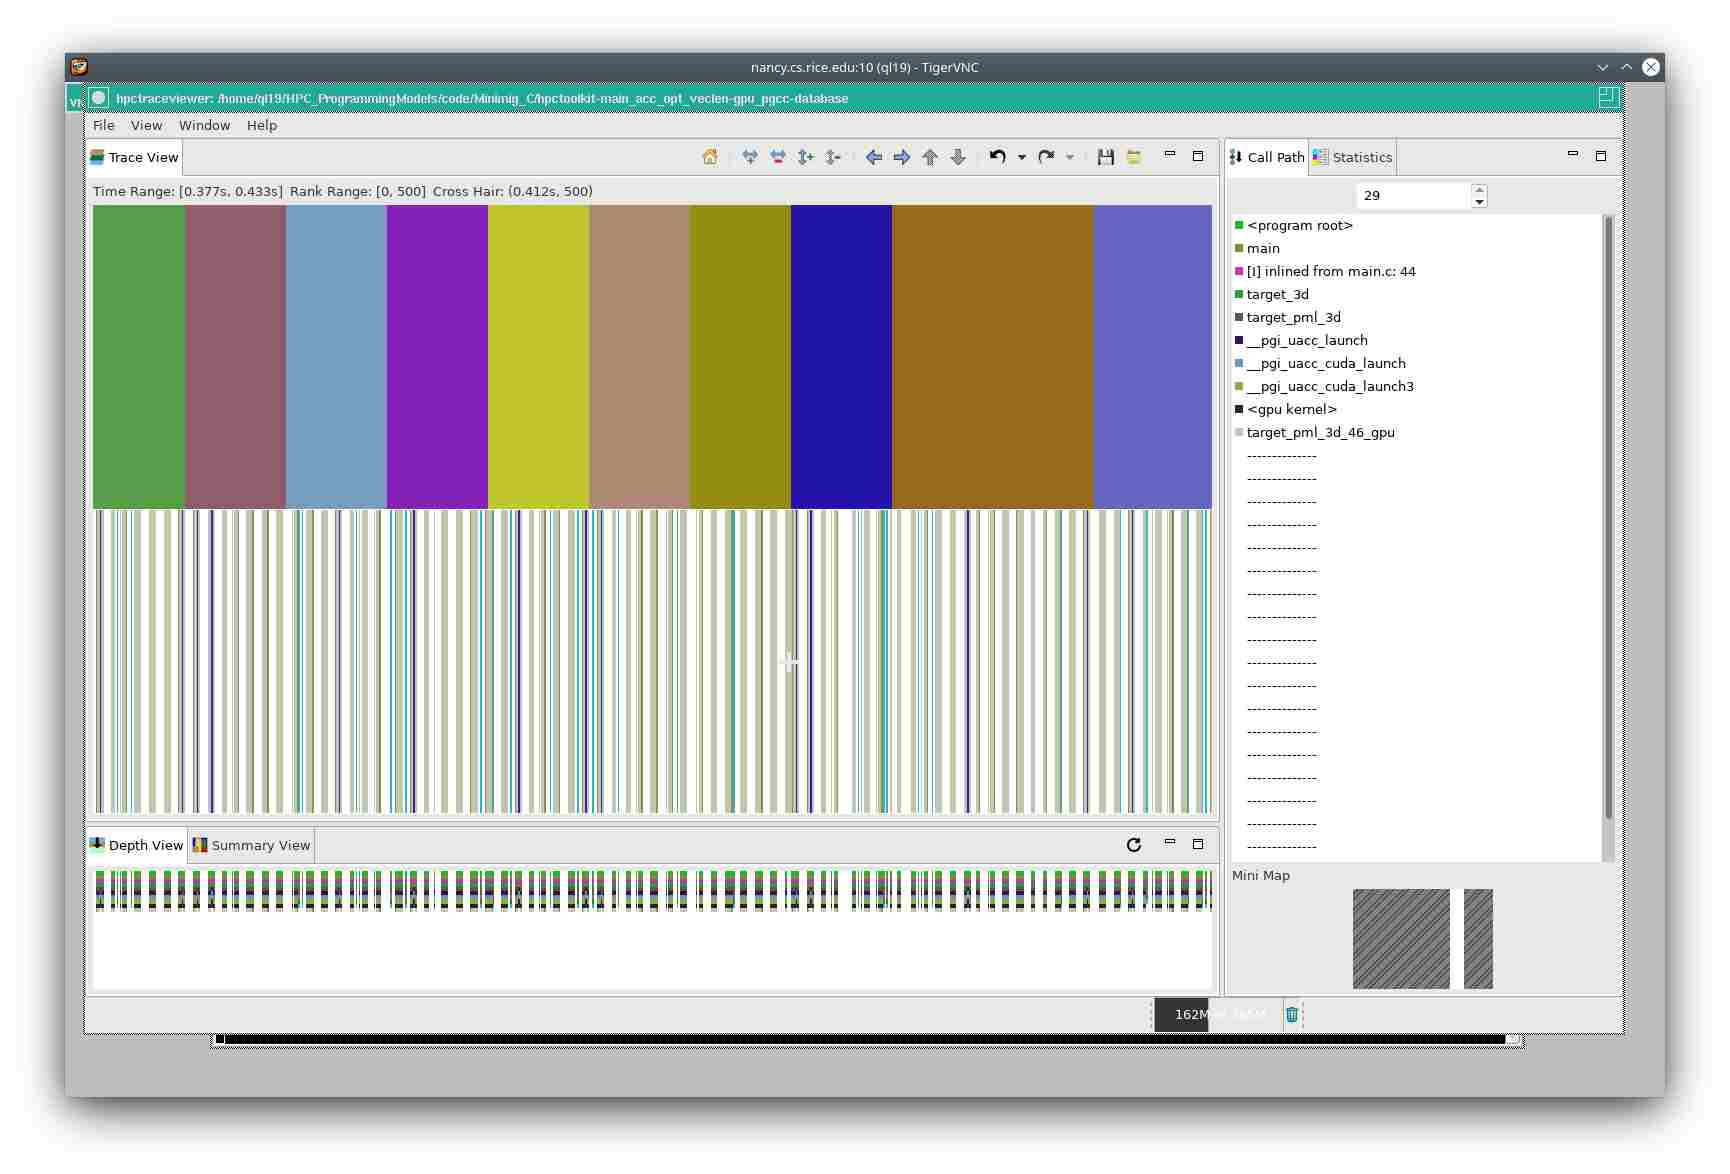Select target_pml_3d call path entry
This screenshot has height=1174, width=1730.
[1287, 317]
